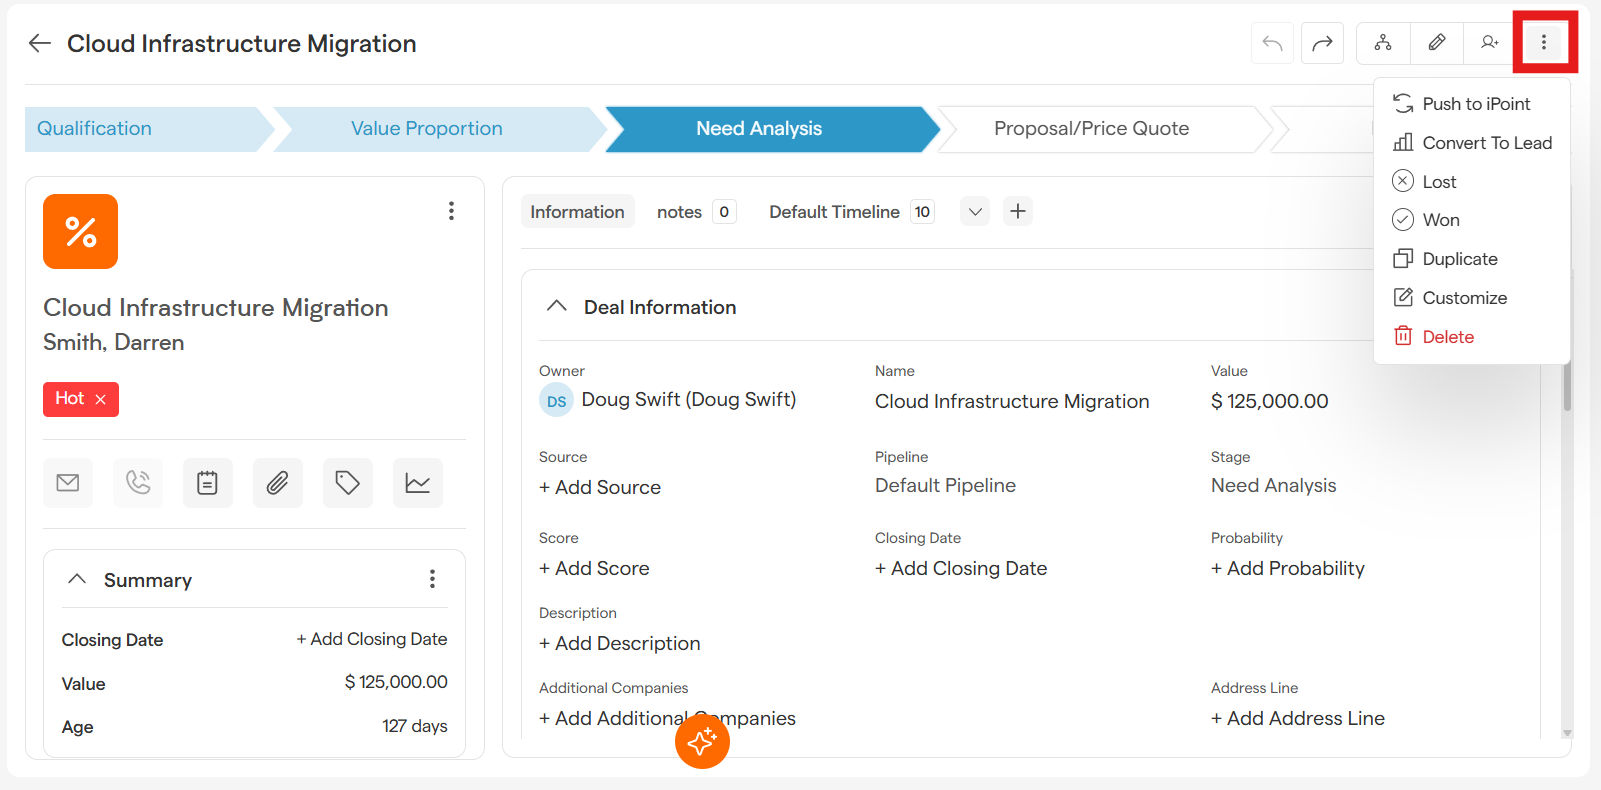Click the add user icon in the top toolbar

[1489, 42]
